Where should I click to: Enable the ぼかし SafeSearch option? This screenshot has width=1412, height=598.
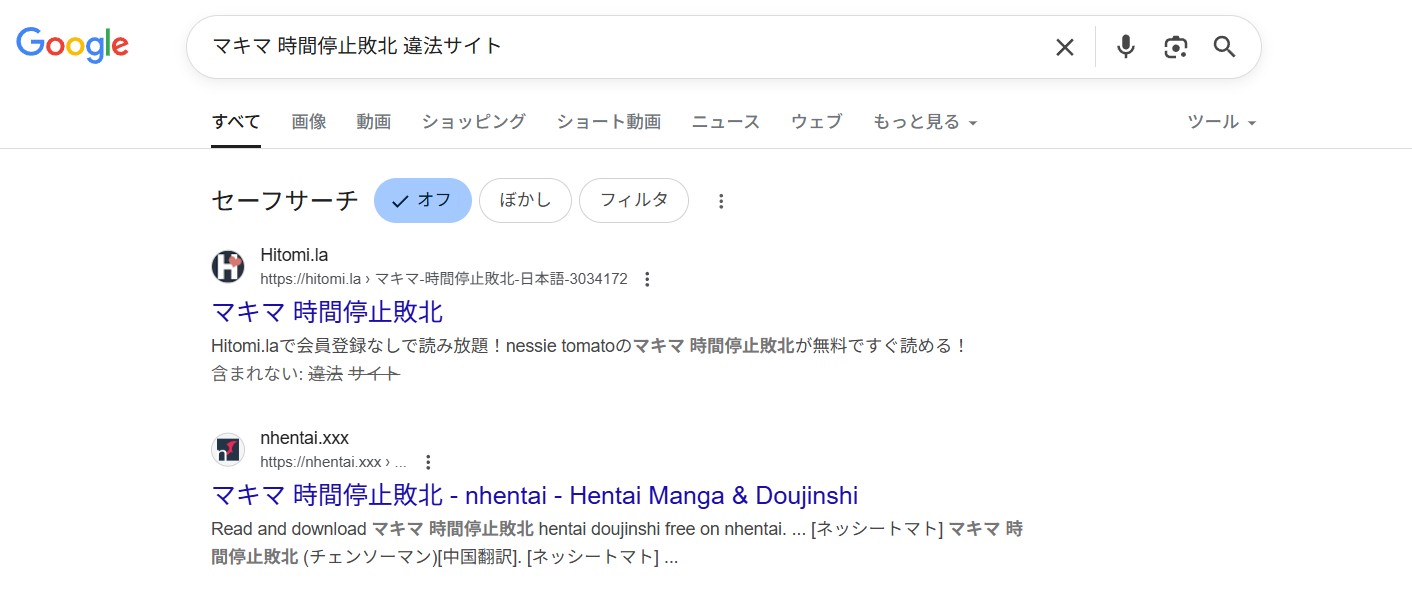tap(525, 200)
